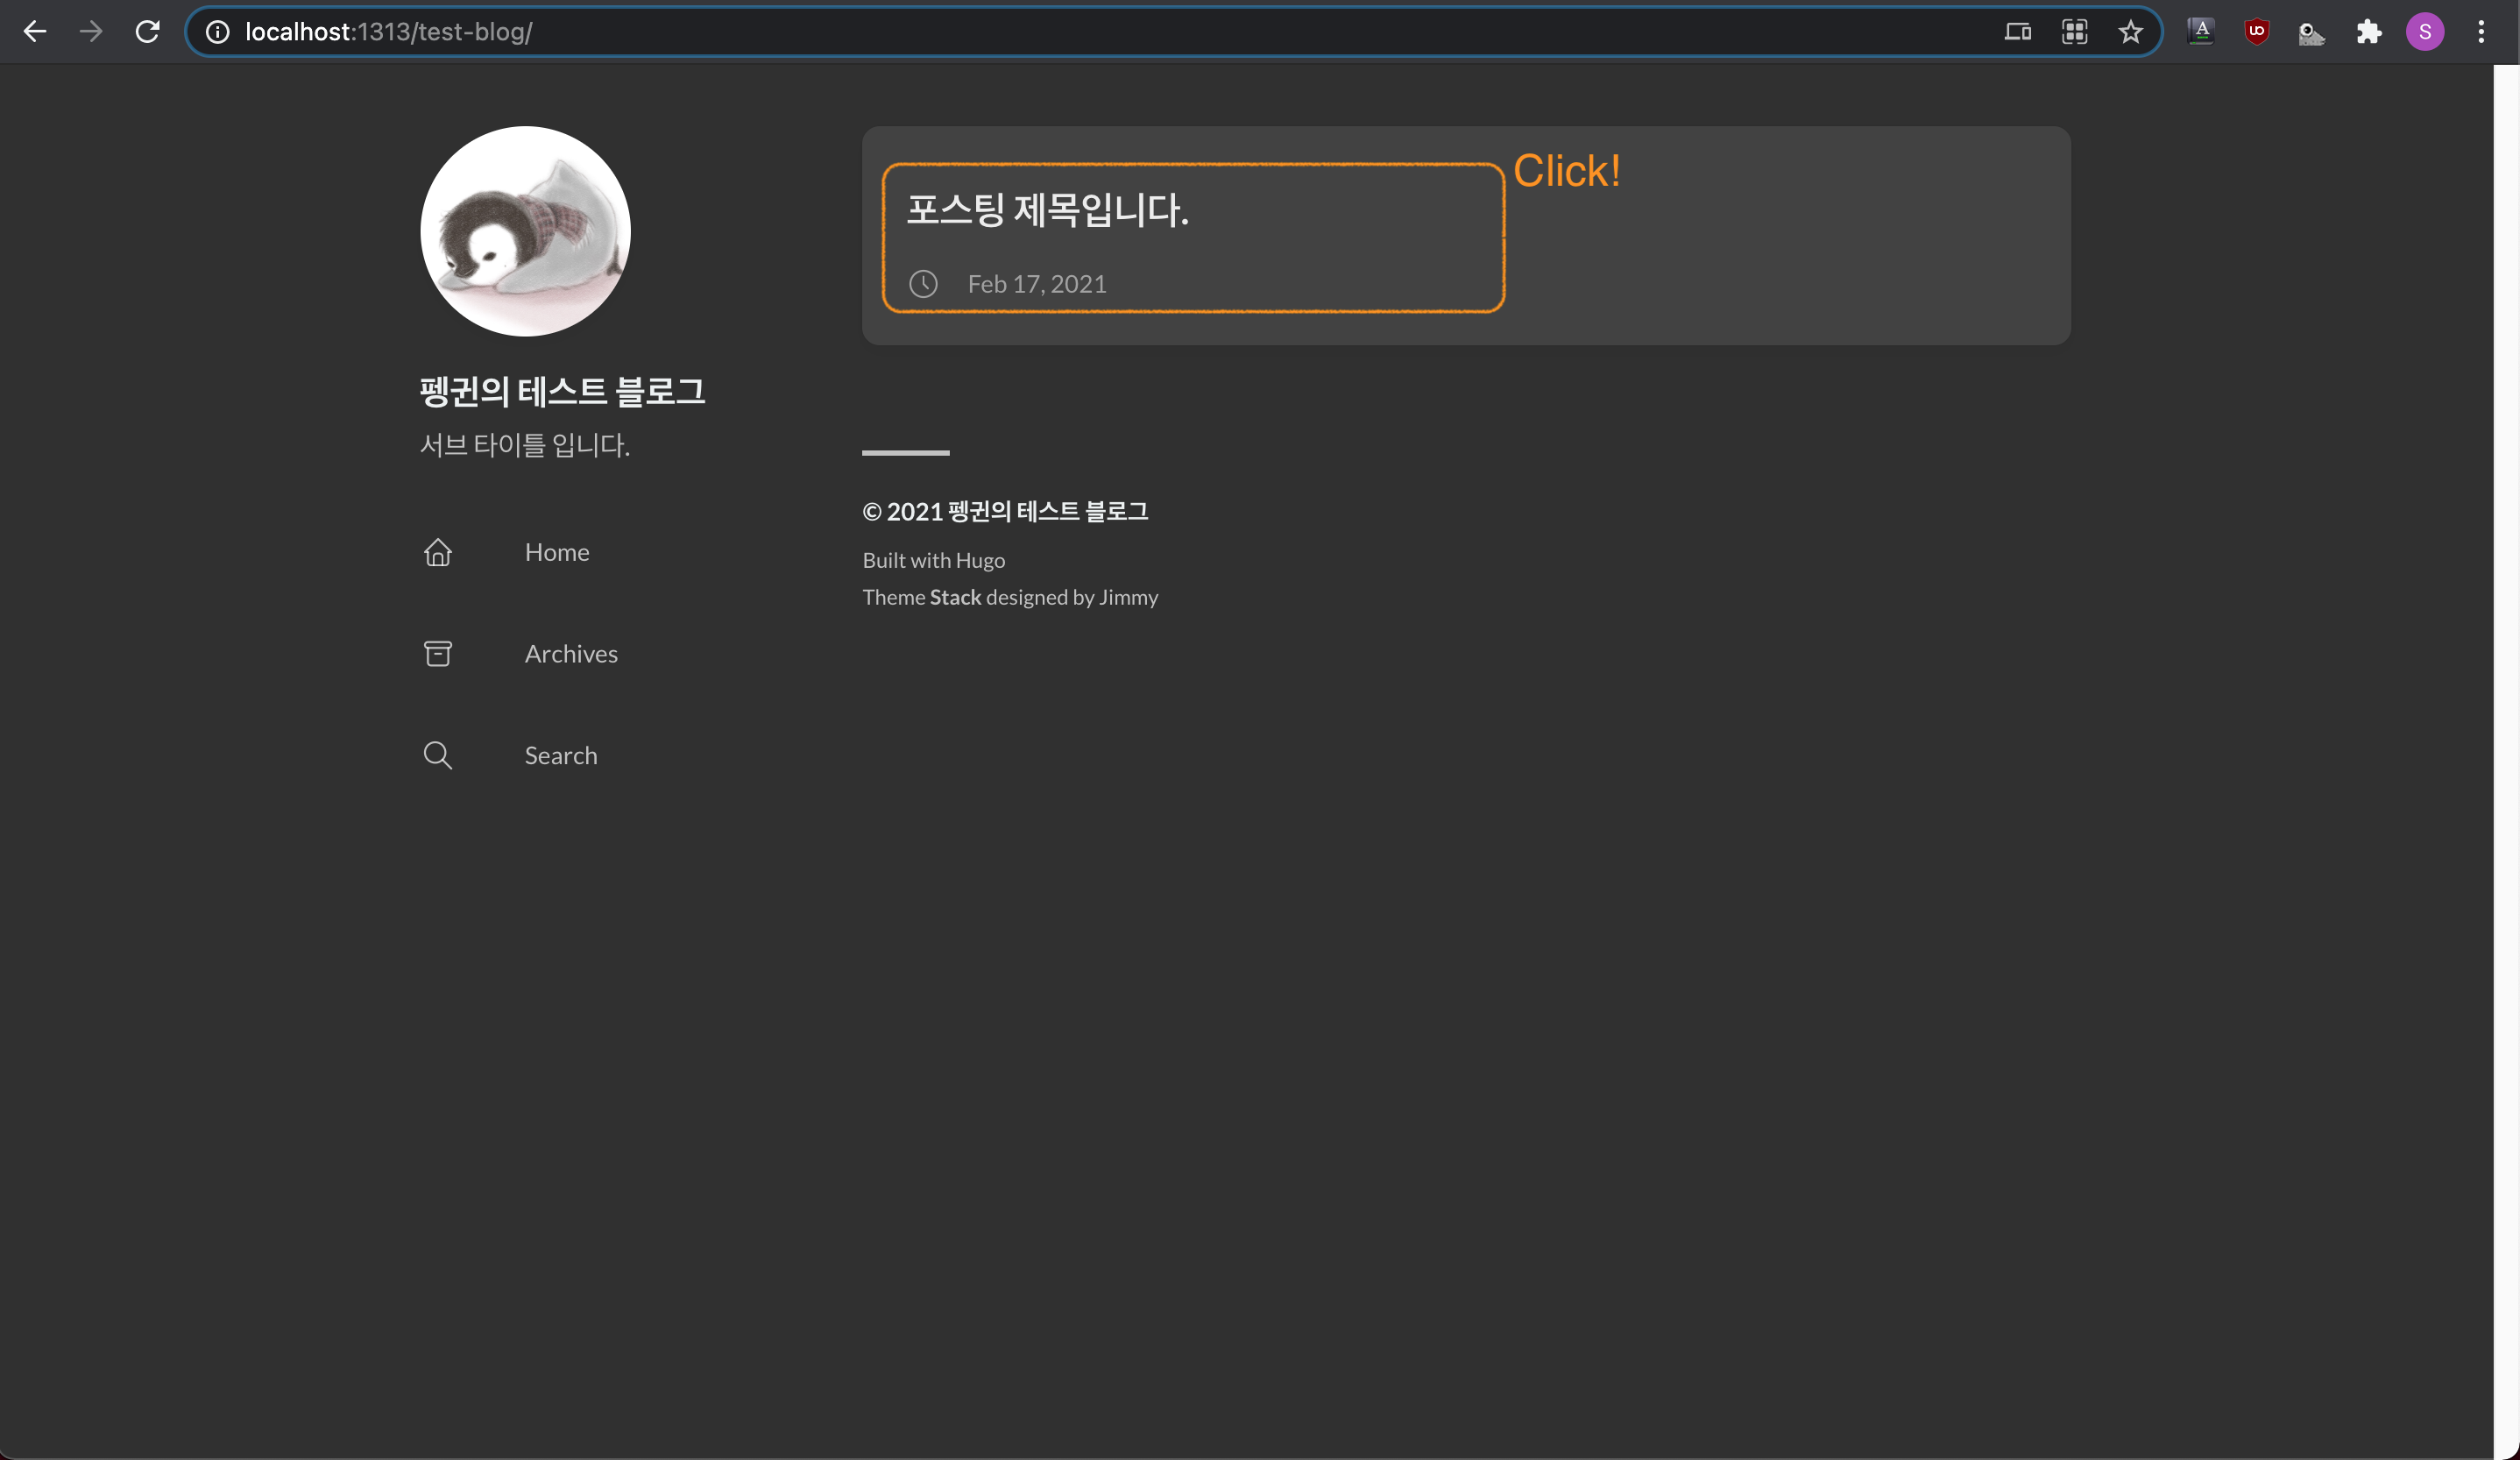
Task: Bookmark page with the star icon
Action: point(2130,32)
